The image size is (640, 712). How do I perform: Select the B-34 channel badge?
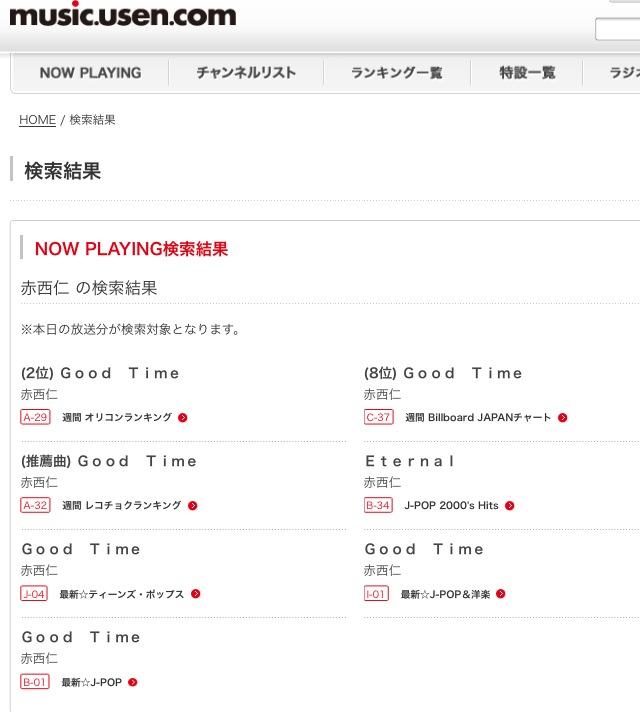pos(378,505)
